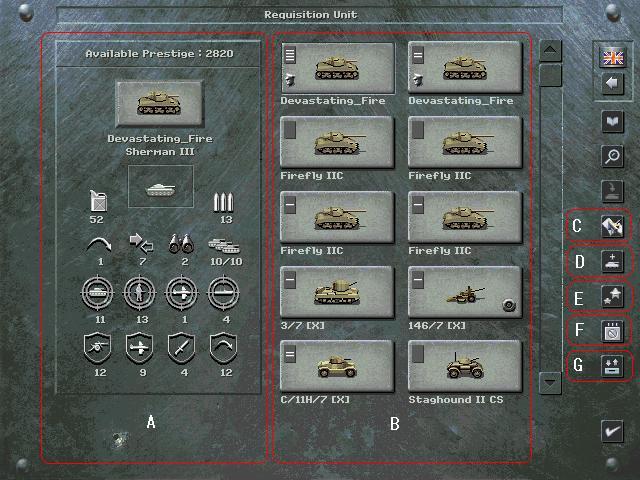Open the book reference icon

click(x=613, y=122)
